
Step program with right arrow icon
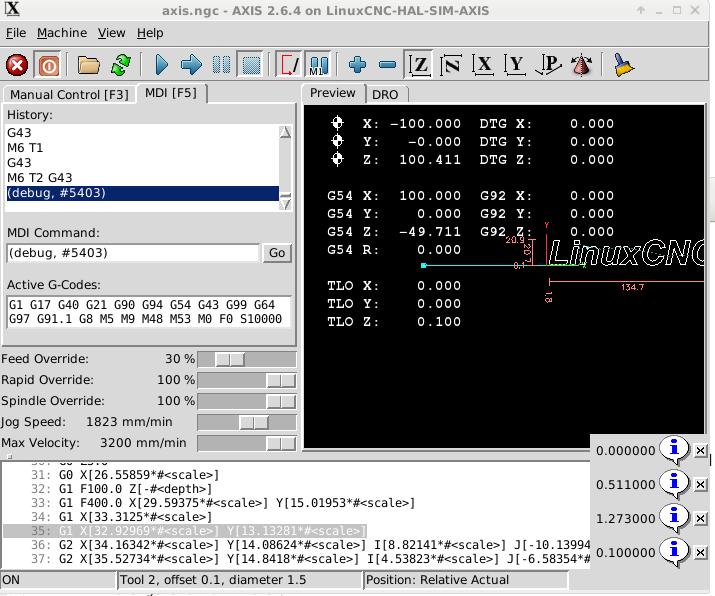pyautogui.click(x=191, y=65)
